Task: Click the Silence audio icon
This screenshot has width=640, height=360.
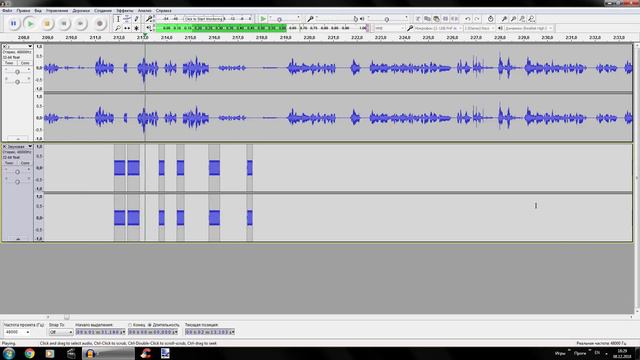Action: [x=454, y=19]
